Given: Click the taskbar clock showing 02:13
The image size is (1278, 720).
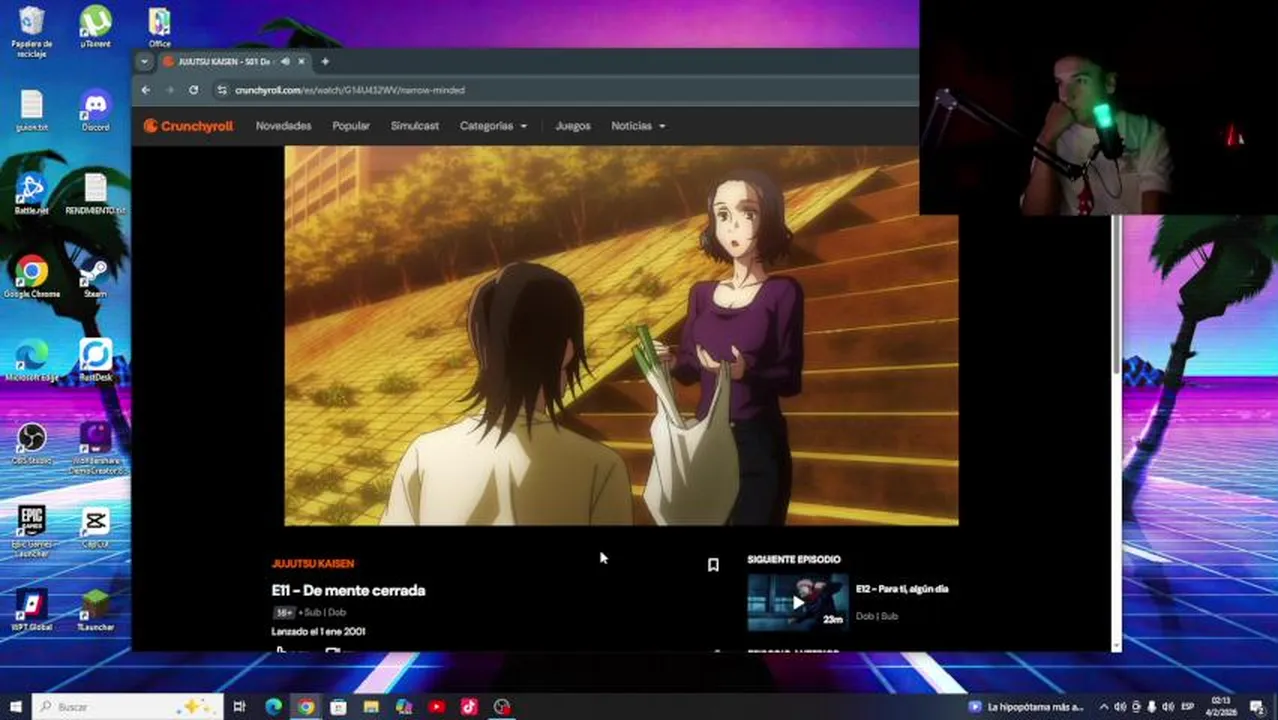Looking at the screenshot, I should pos(1221,707).
